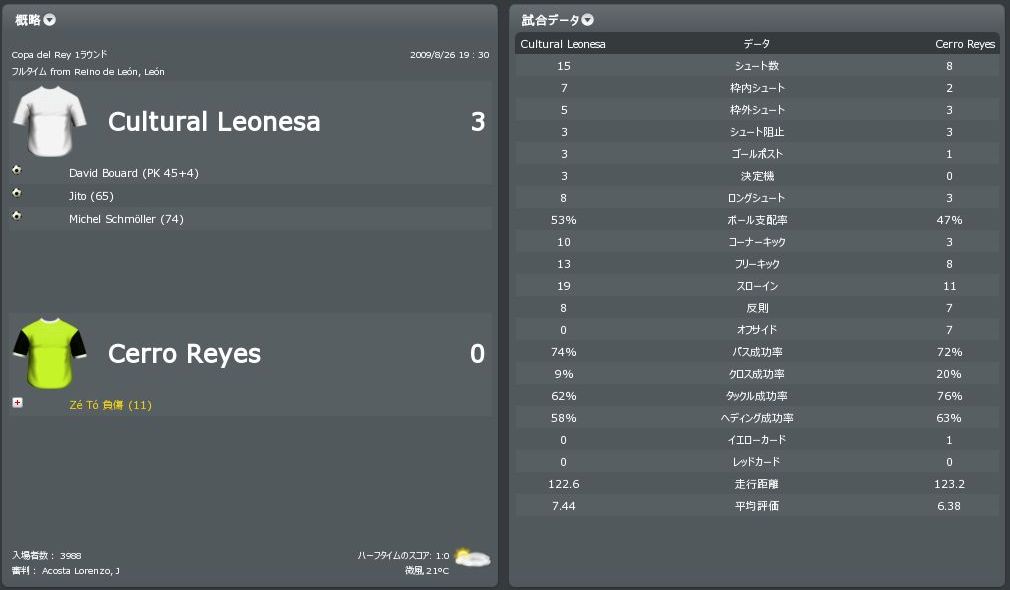Click the large Cerro Reyes team name
1010x590 pixels.
[x=184, y=354]
